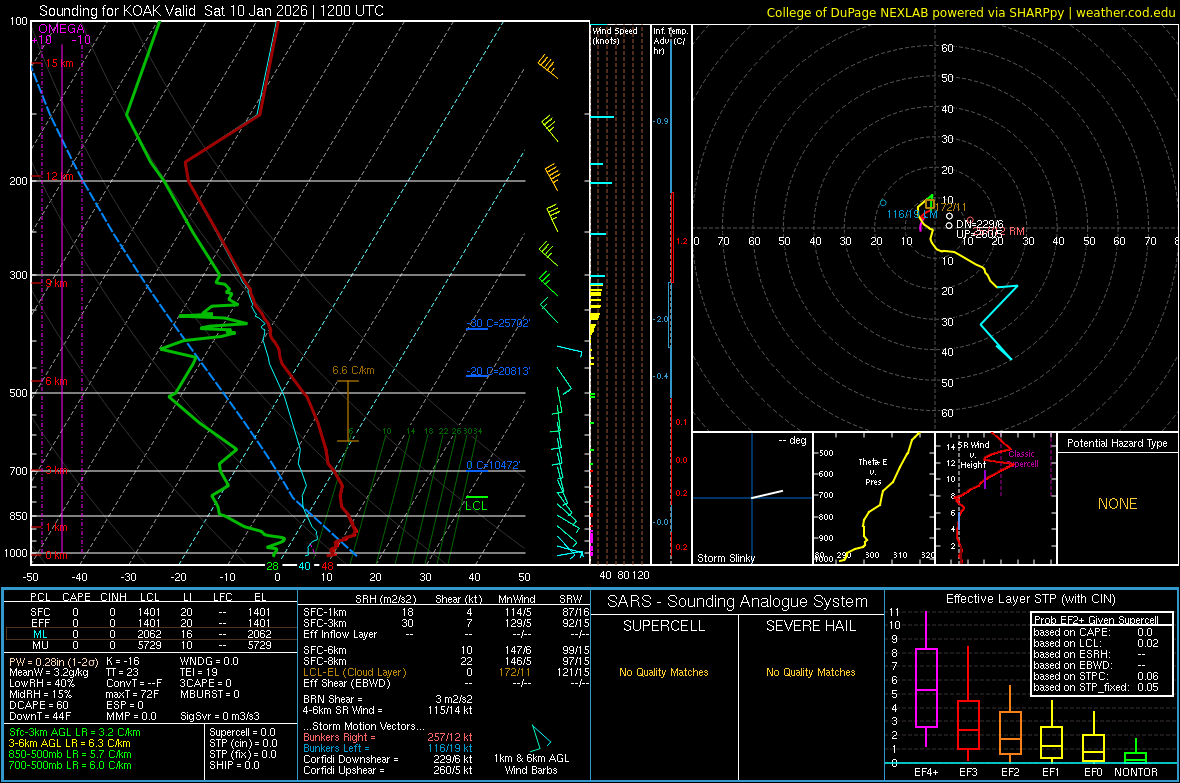Click the Theta-E v. Pres inset title
Image resolution: width=1180 pixels, height=783 pixels.
873,472
